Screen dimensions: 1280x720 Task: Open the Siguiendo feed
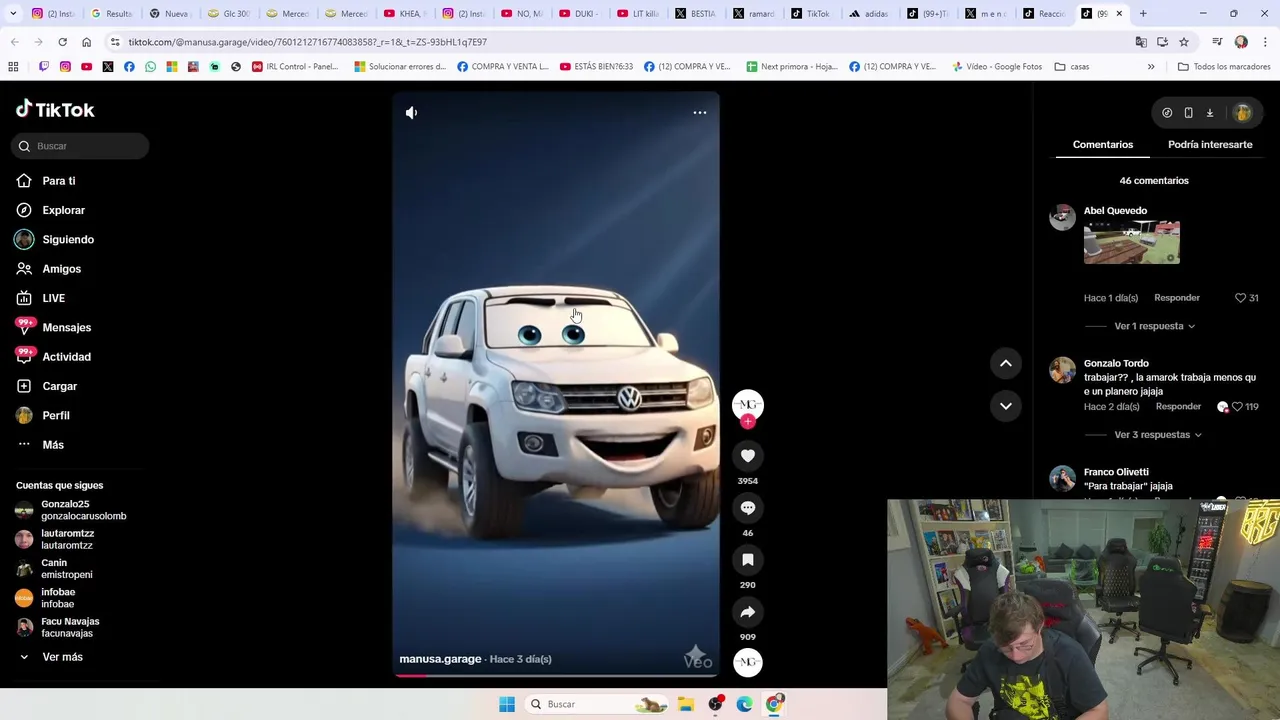click(x=68, y=240)
